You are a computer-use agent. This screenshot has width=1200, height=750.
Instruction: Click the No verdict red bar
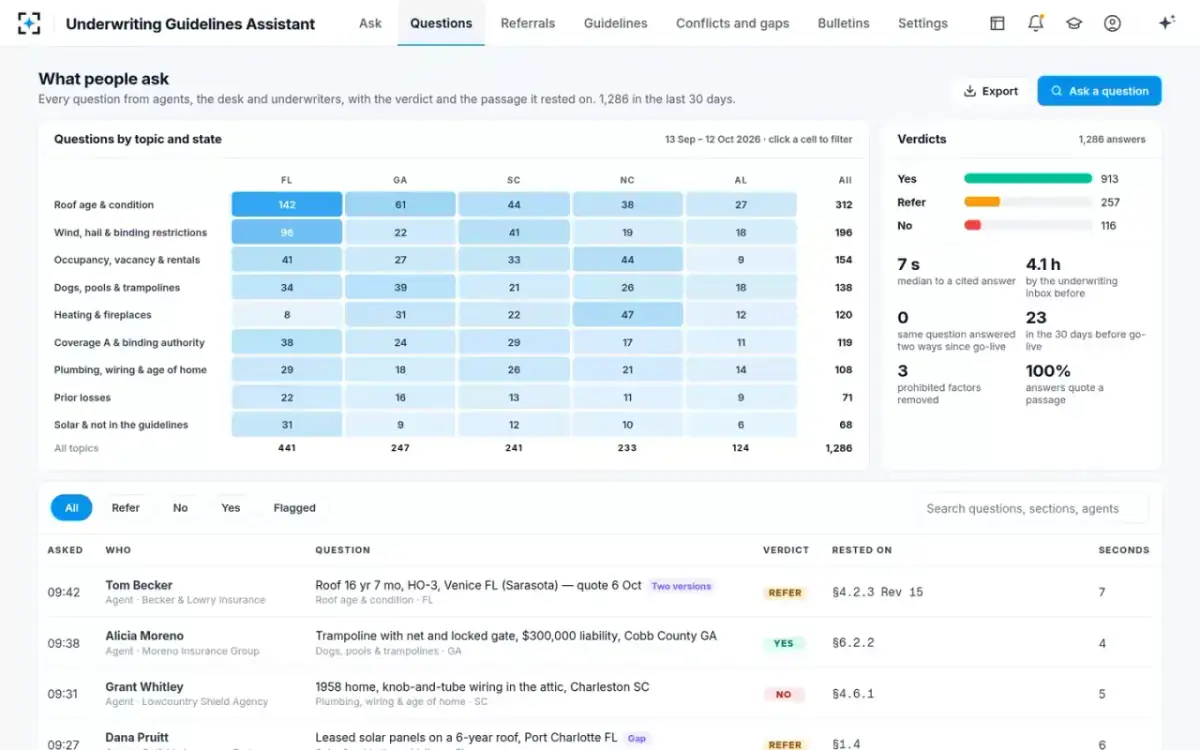[x=972, y=225]
